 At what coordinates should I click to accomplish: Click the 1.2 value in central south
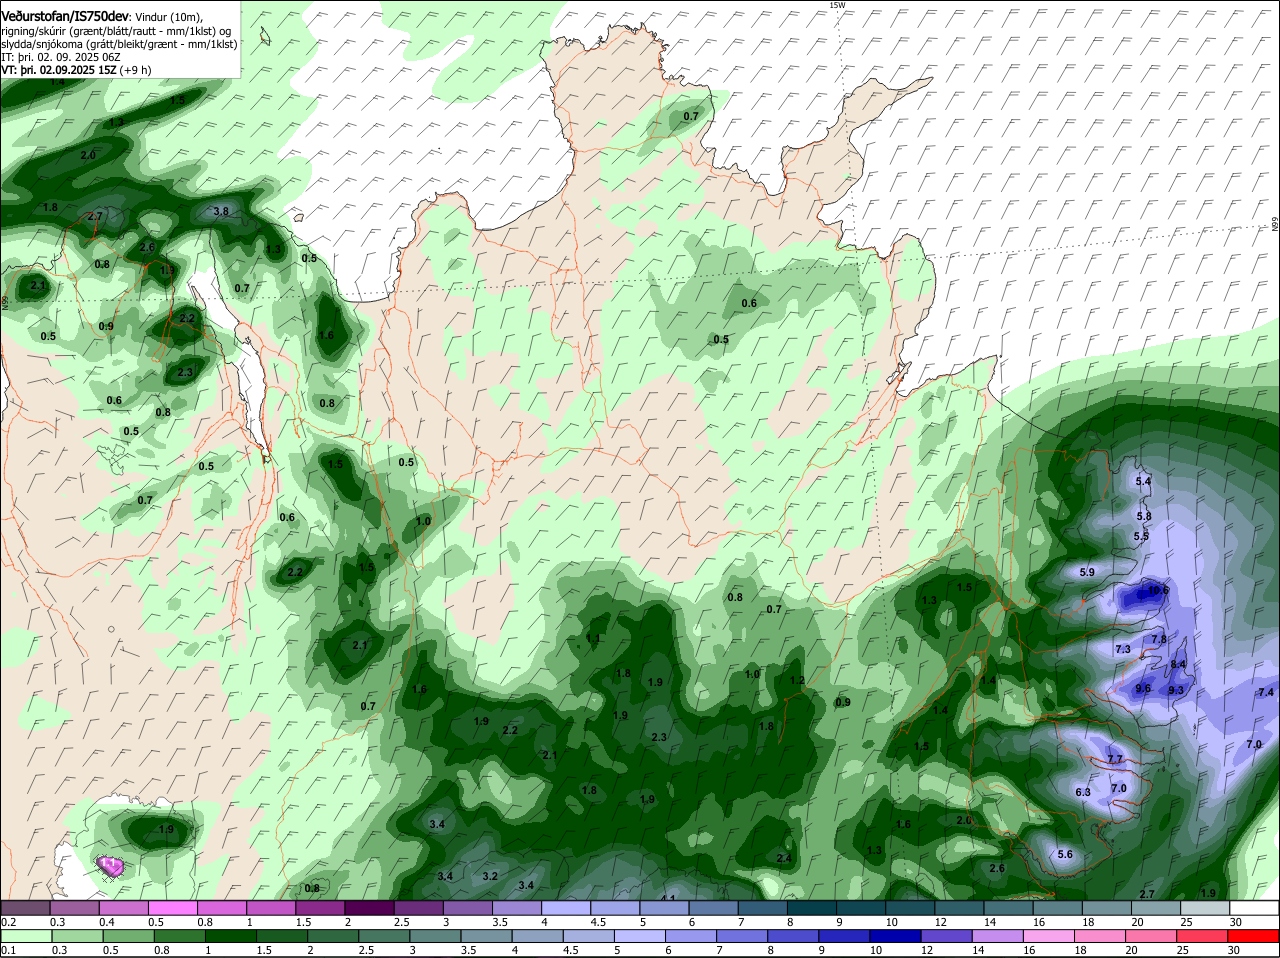click(797, 680)
